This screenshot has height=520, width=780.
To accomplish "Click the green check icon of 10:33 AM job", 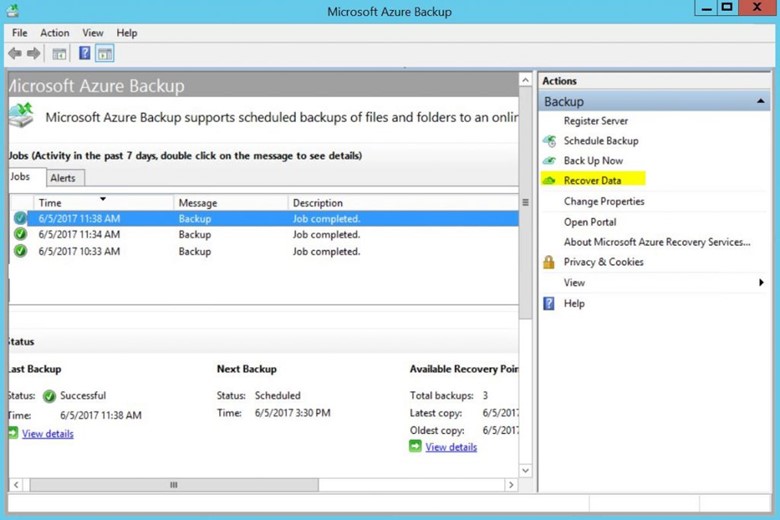I will click(20, 251).
